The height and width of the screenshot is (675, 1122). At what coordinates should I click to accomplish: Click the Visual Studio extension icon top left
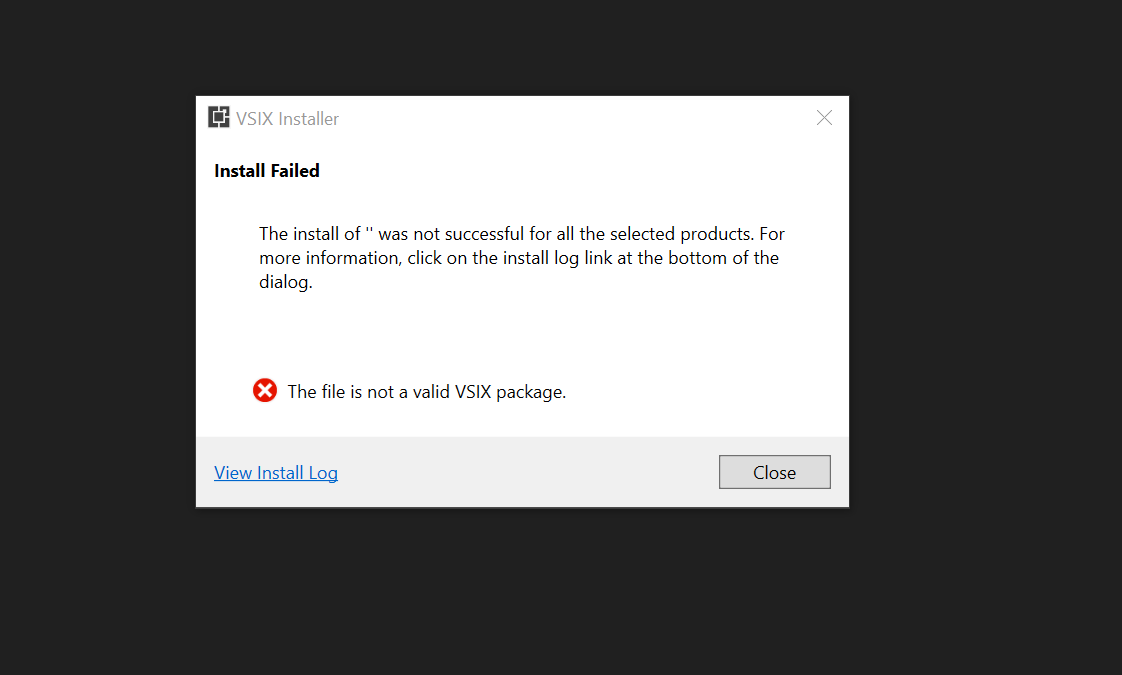pyautogui.click(x=217, y=117)
